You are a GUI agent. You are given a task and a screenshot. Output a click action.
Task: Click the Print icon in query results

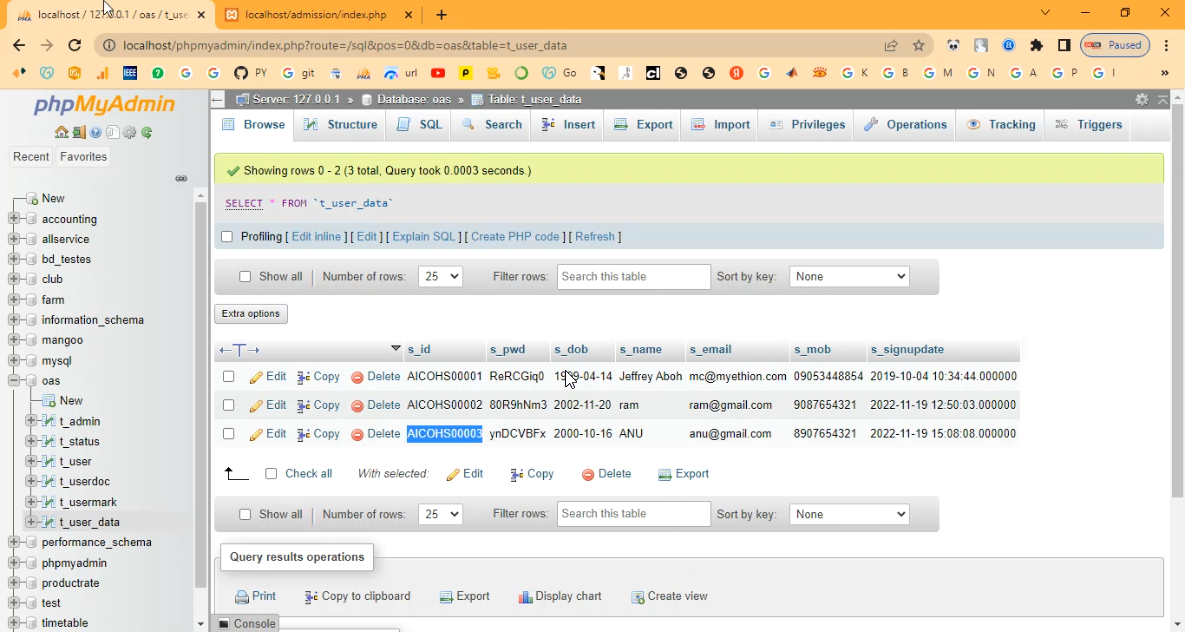[x=242, y=597]
